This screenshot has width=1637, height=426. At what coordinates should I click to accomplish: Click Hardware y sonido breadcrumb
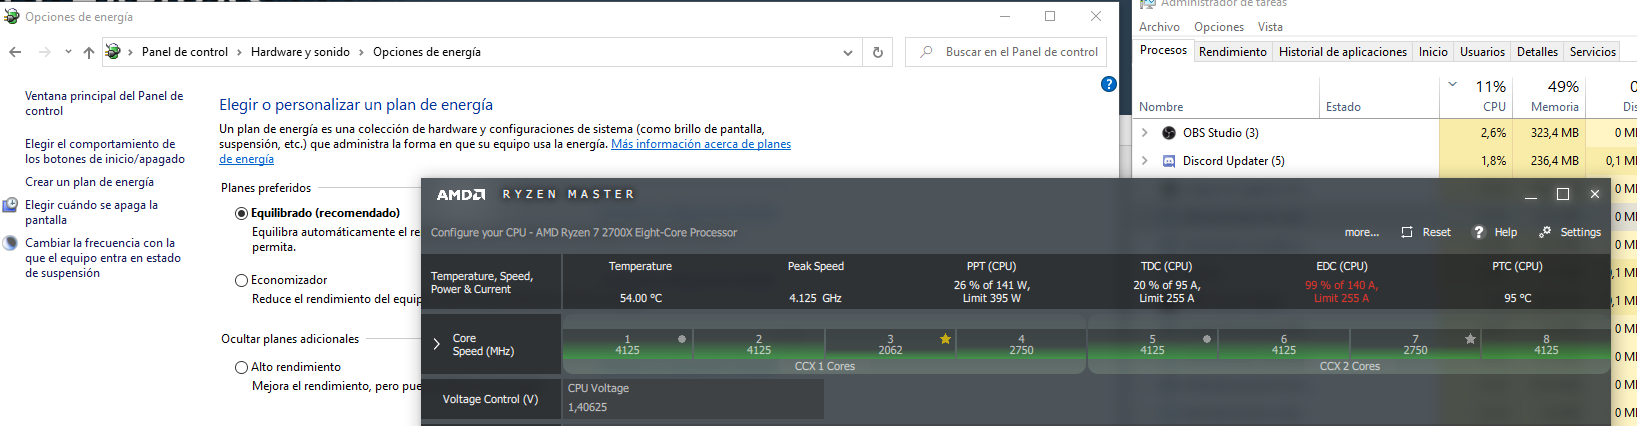300,52
